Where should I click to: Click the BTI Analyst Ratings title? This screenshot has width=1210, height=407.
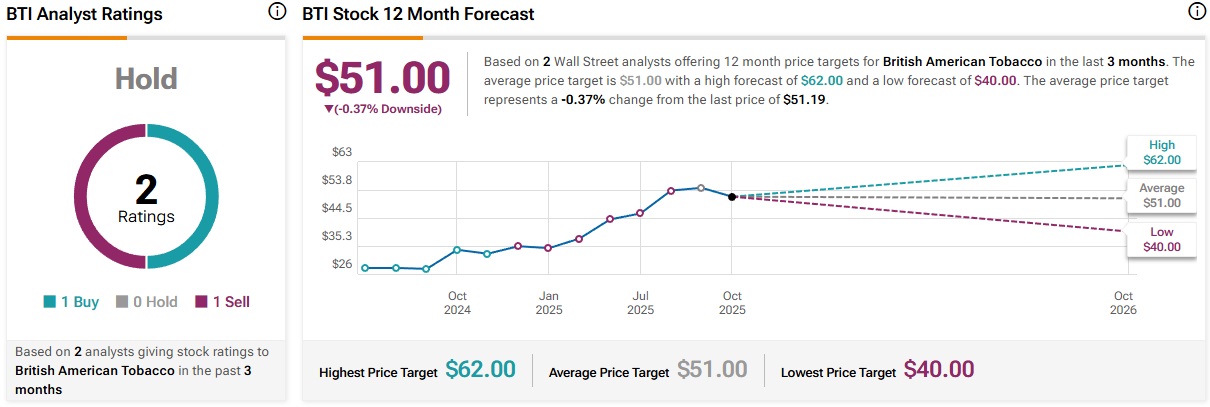pos(84,14)
